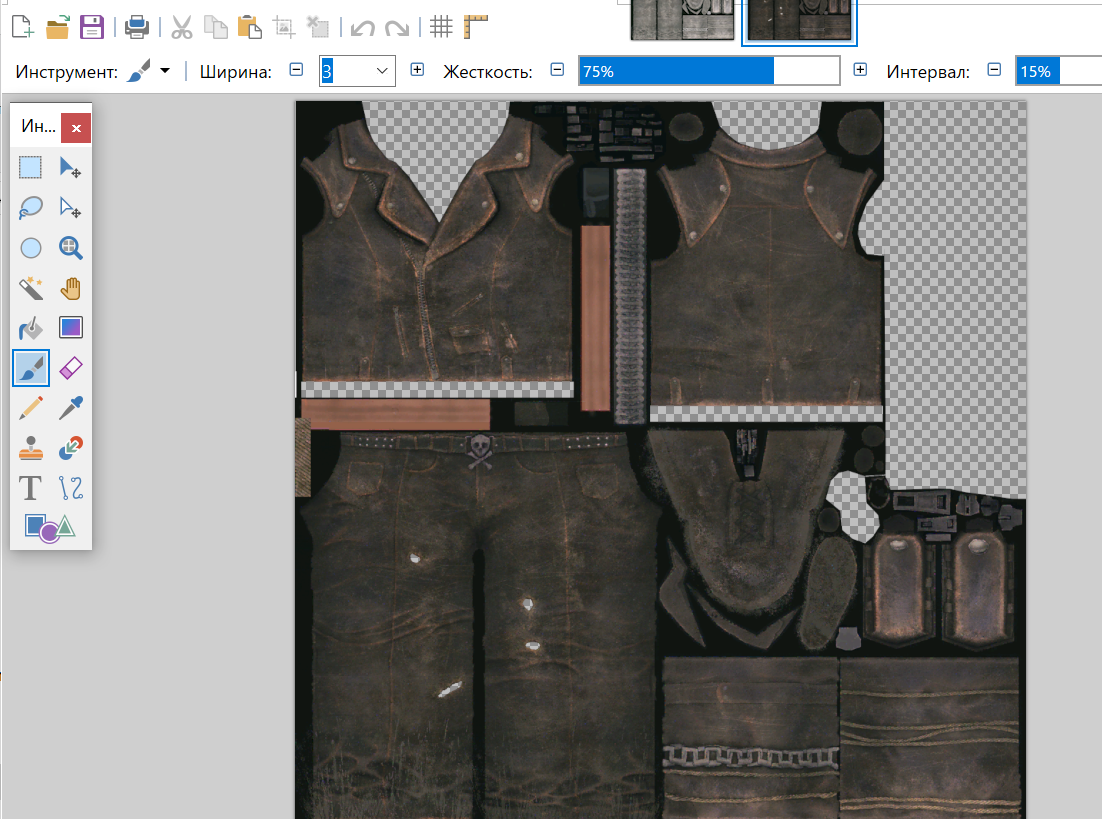Select the Text tool
Viewport: 1102px width, 819px height.
pyautogui.click(x=31, y=488)
